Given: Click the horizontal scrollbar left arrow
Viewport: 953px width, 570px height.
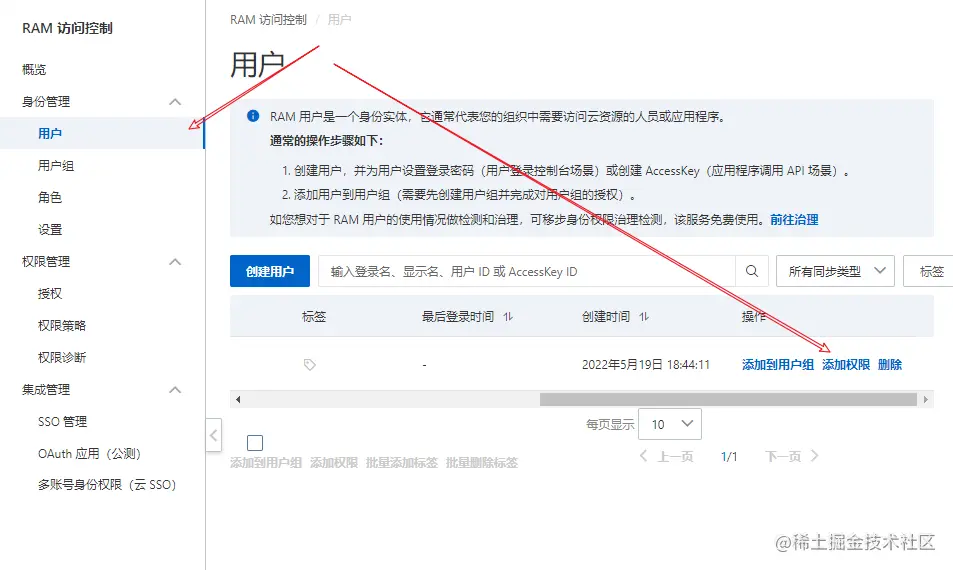Looking at the screenshot, I should click(x=238, y=399).
